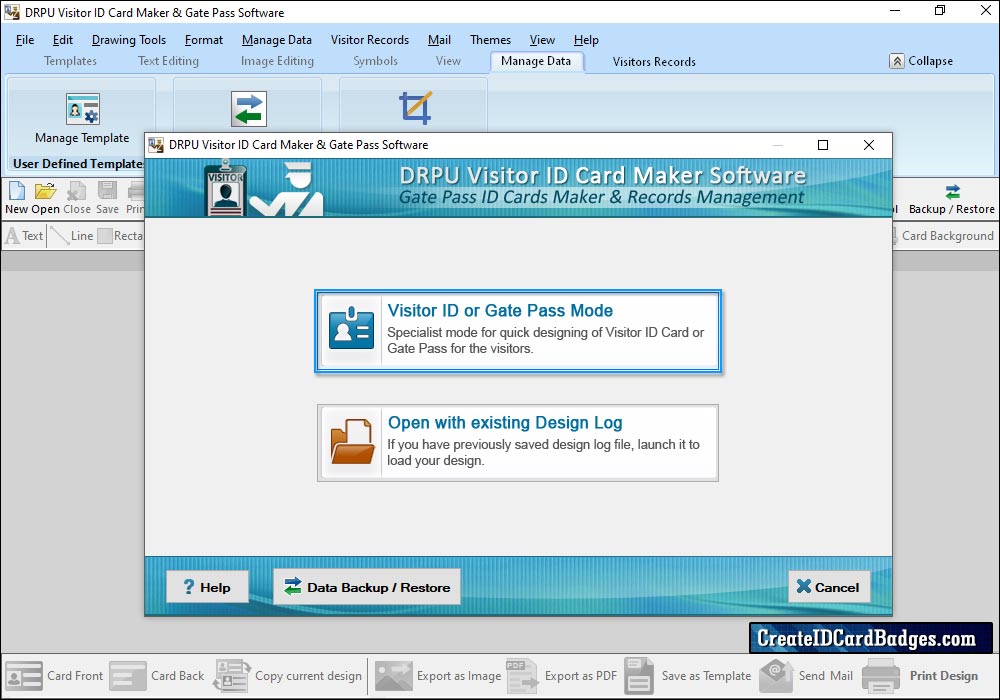Select the Rectangle drawing tool
This screenshot has width=1000, height=700.
[121, 236]
